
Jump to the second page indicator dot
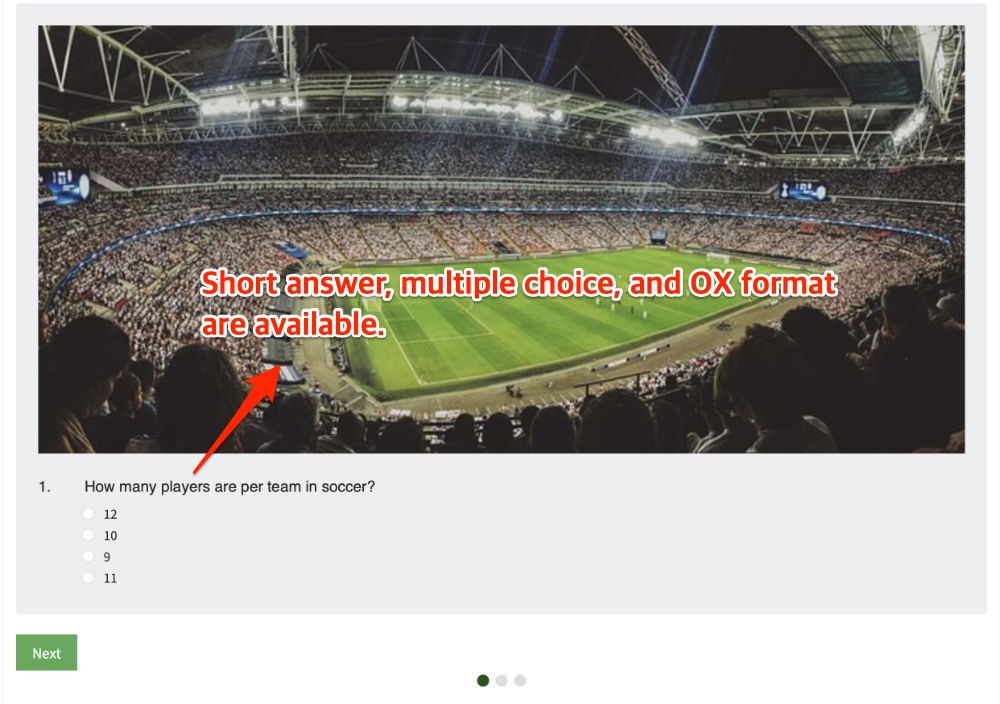[501, 680]
